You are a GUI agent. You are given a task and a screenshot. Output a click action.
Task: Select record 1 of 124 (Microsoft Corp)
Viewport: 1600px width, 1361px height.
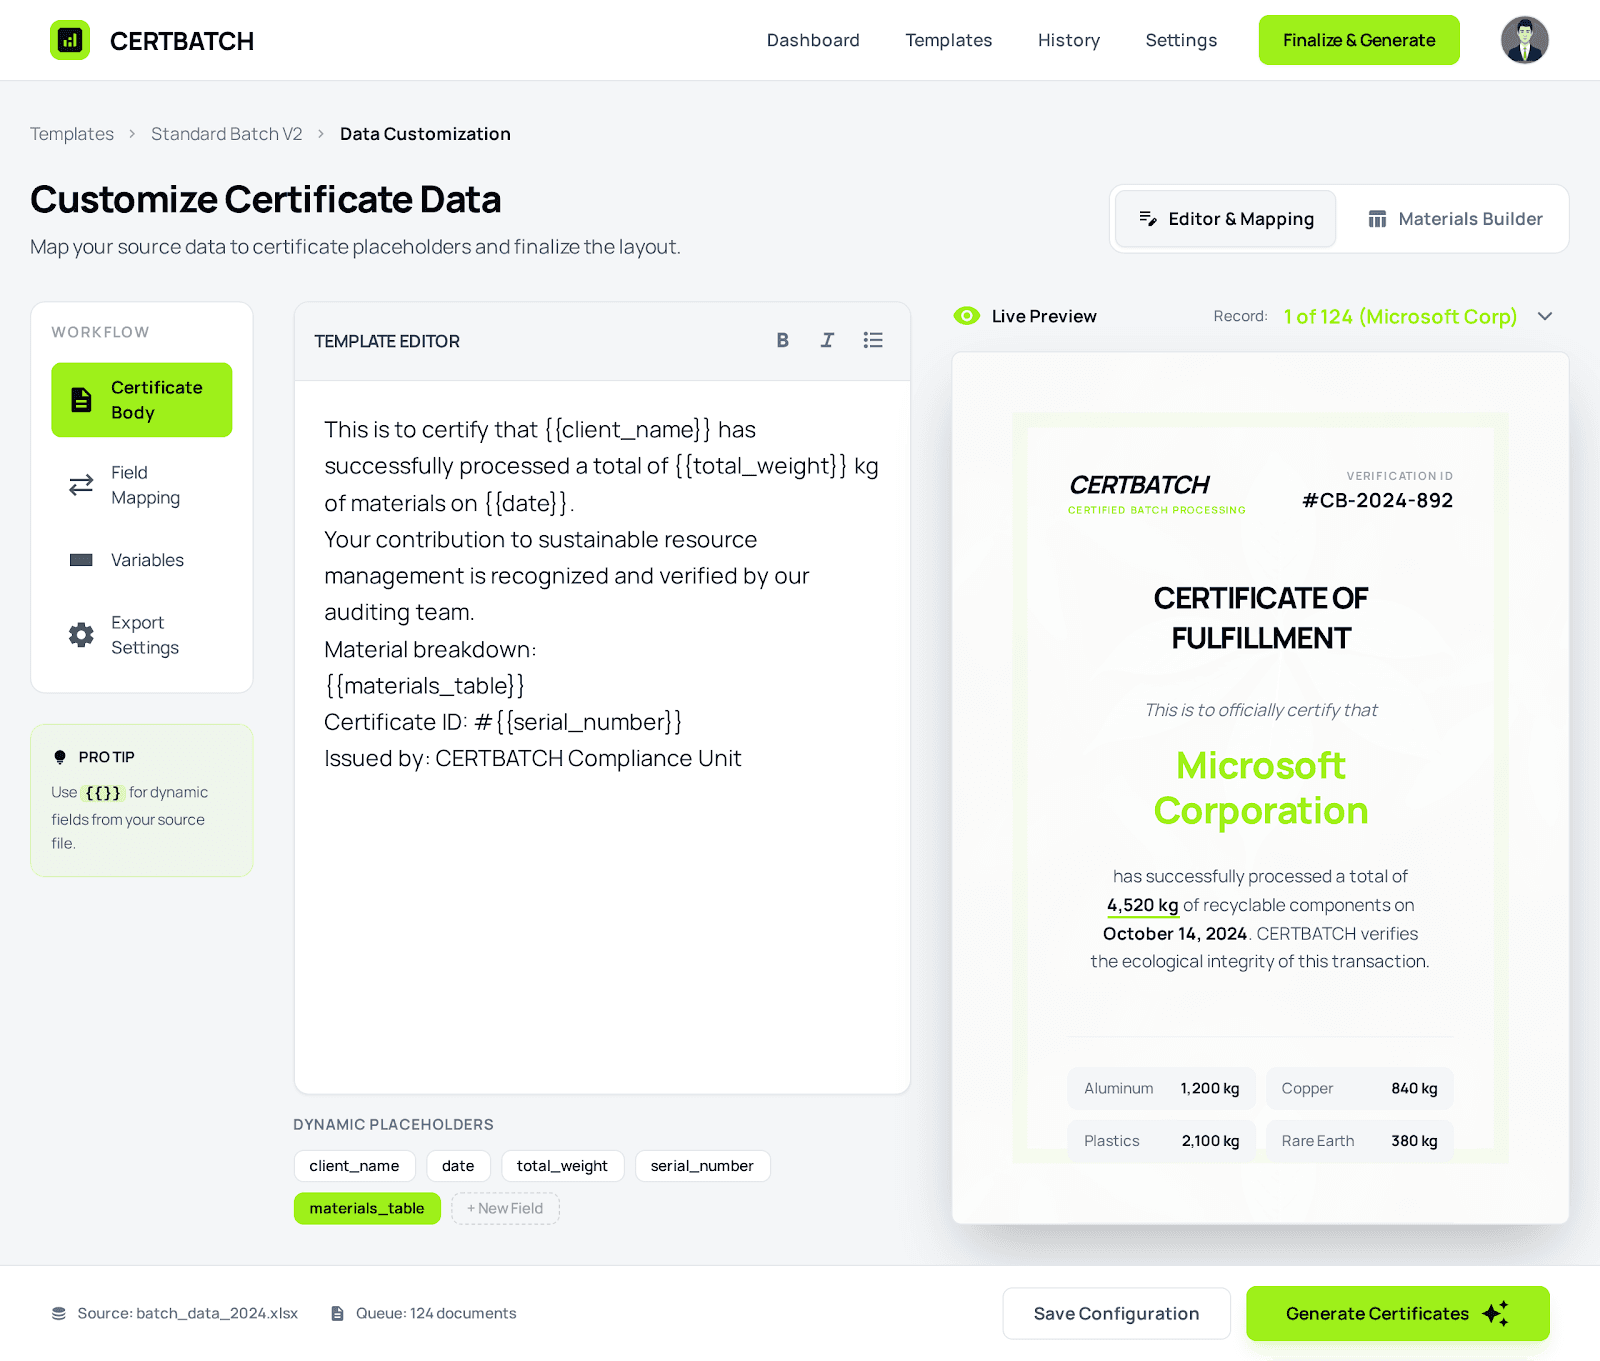pos(1400,316)
